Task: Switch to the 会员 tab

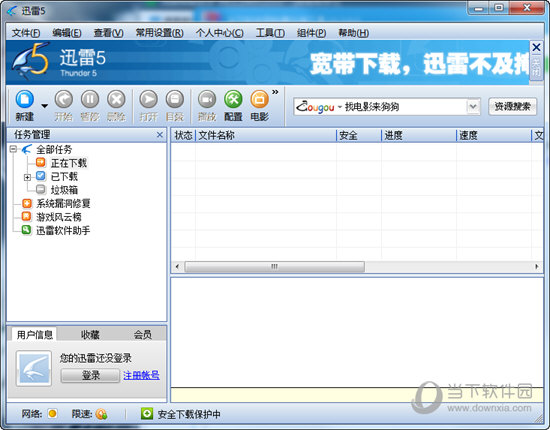Action: [142, 335]
